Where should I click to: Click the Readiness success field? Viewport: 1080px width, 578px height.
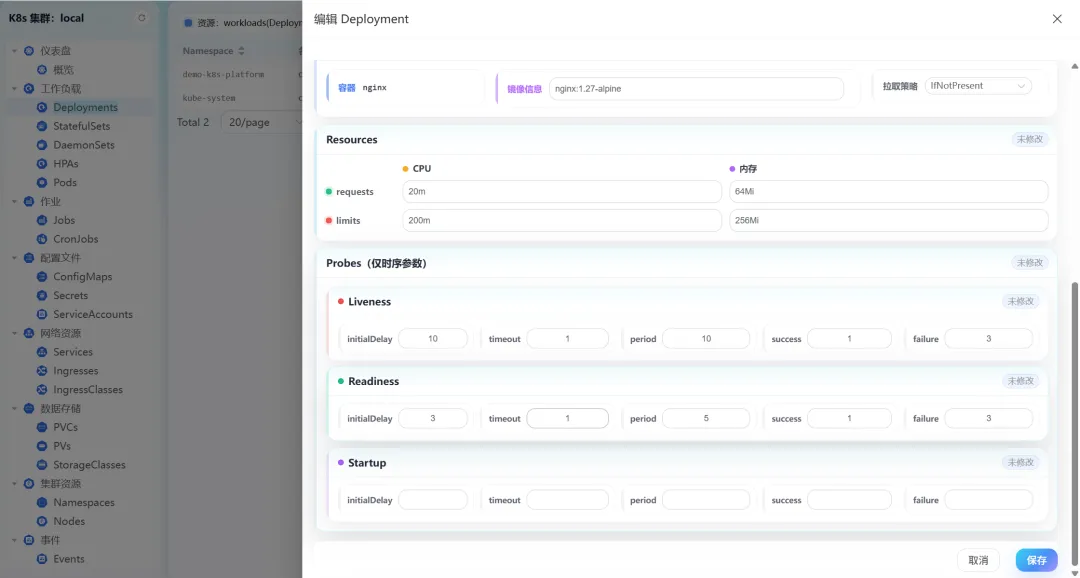[849, 419]
